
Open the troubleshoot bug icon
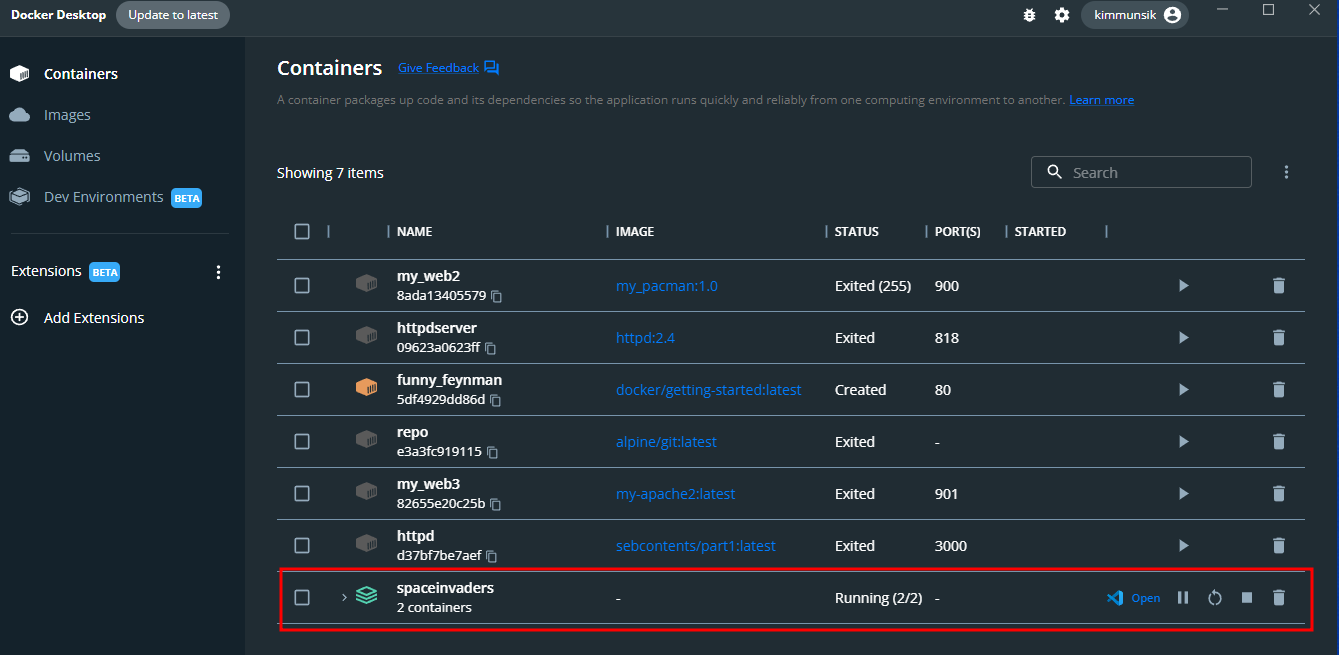(1029, 15)
